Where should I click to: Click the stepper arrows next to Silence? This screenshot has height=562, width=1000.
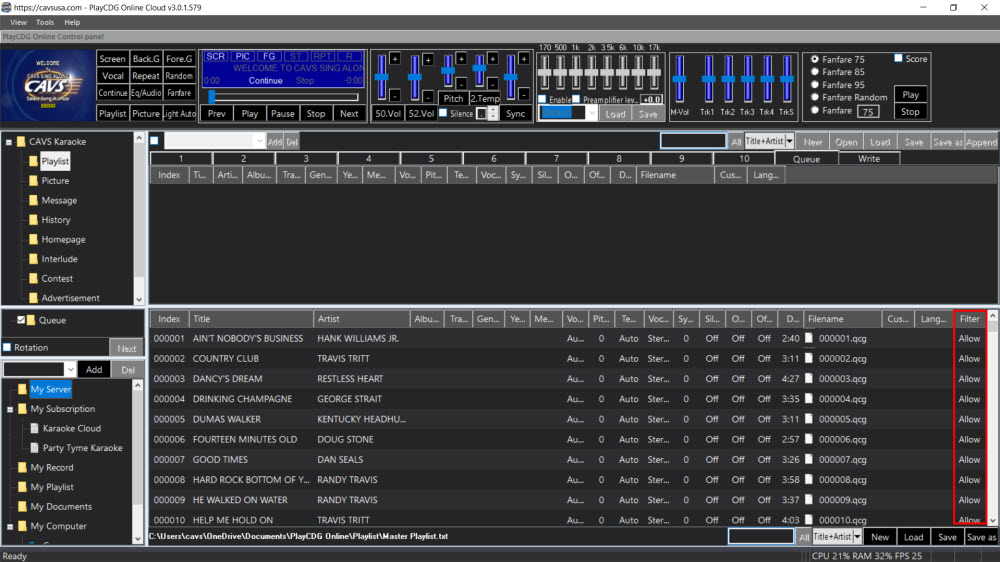point(492,114)
